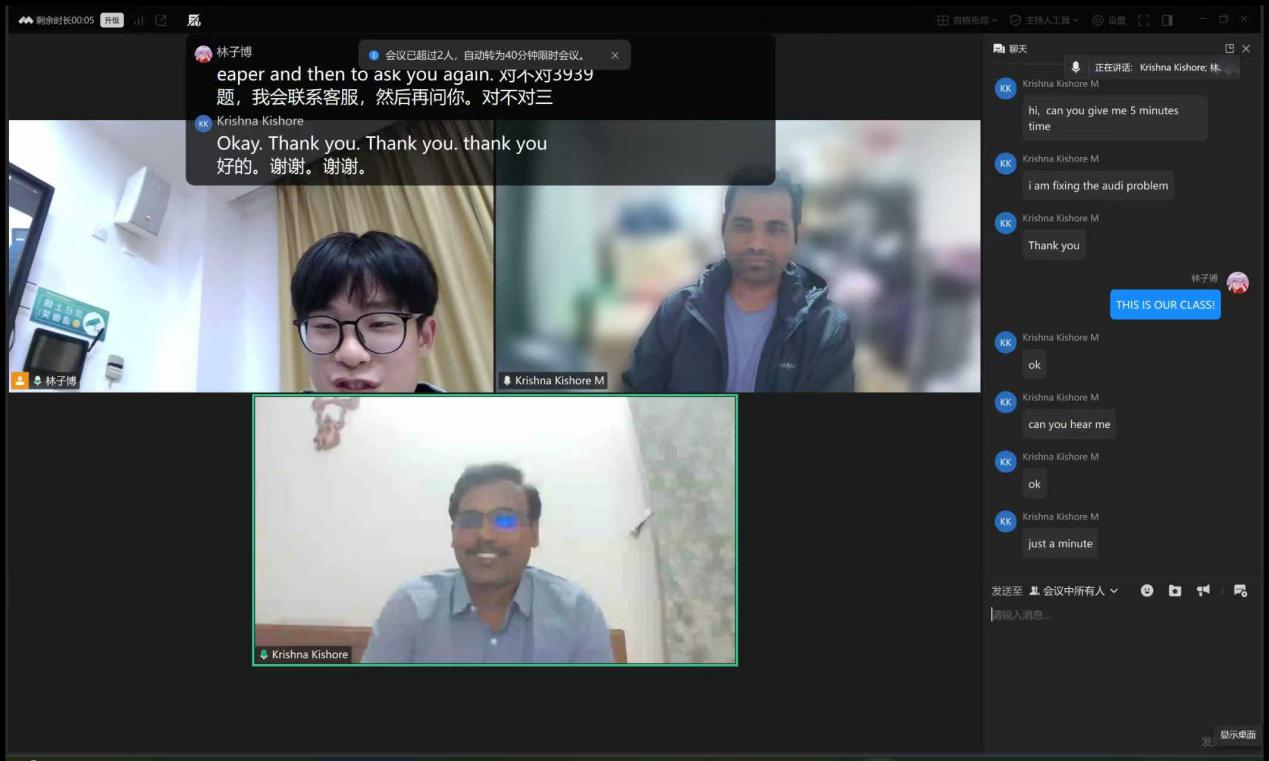Toggle Krishna Kishore's microphone icon on tile
Image resolution: width=1269 pixels, height=761 pixels.
(264, 655)
